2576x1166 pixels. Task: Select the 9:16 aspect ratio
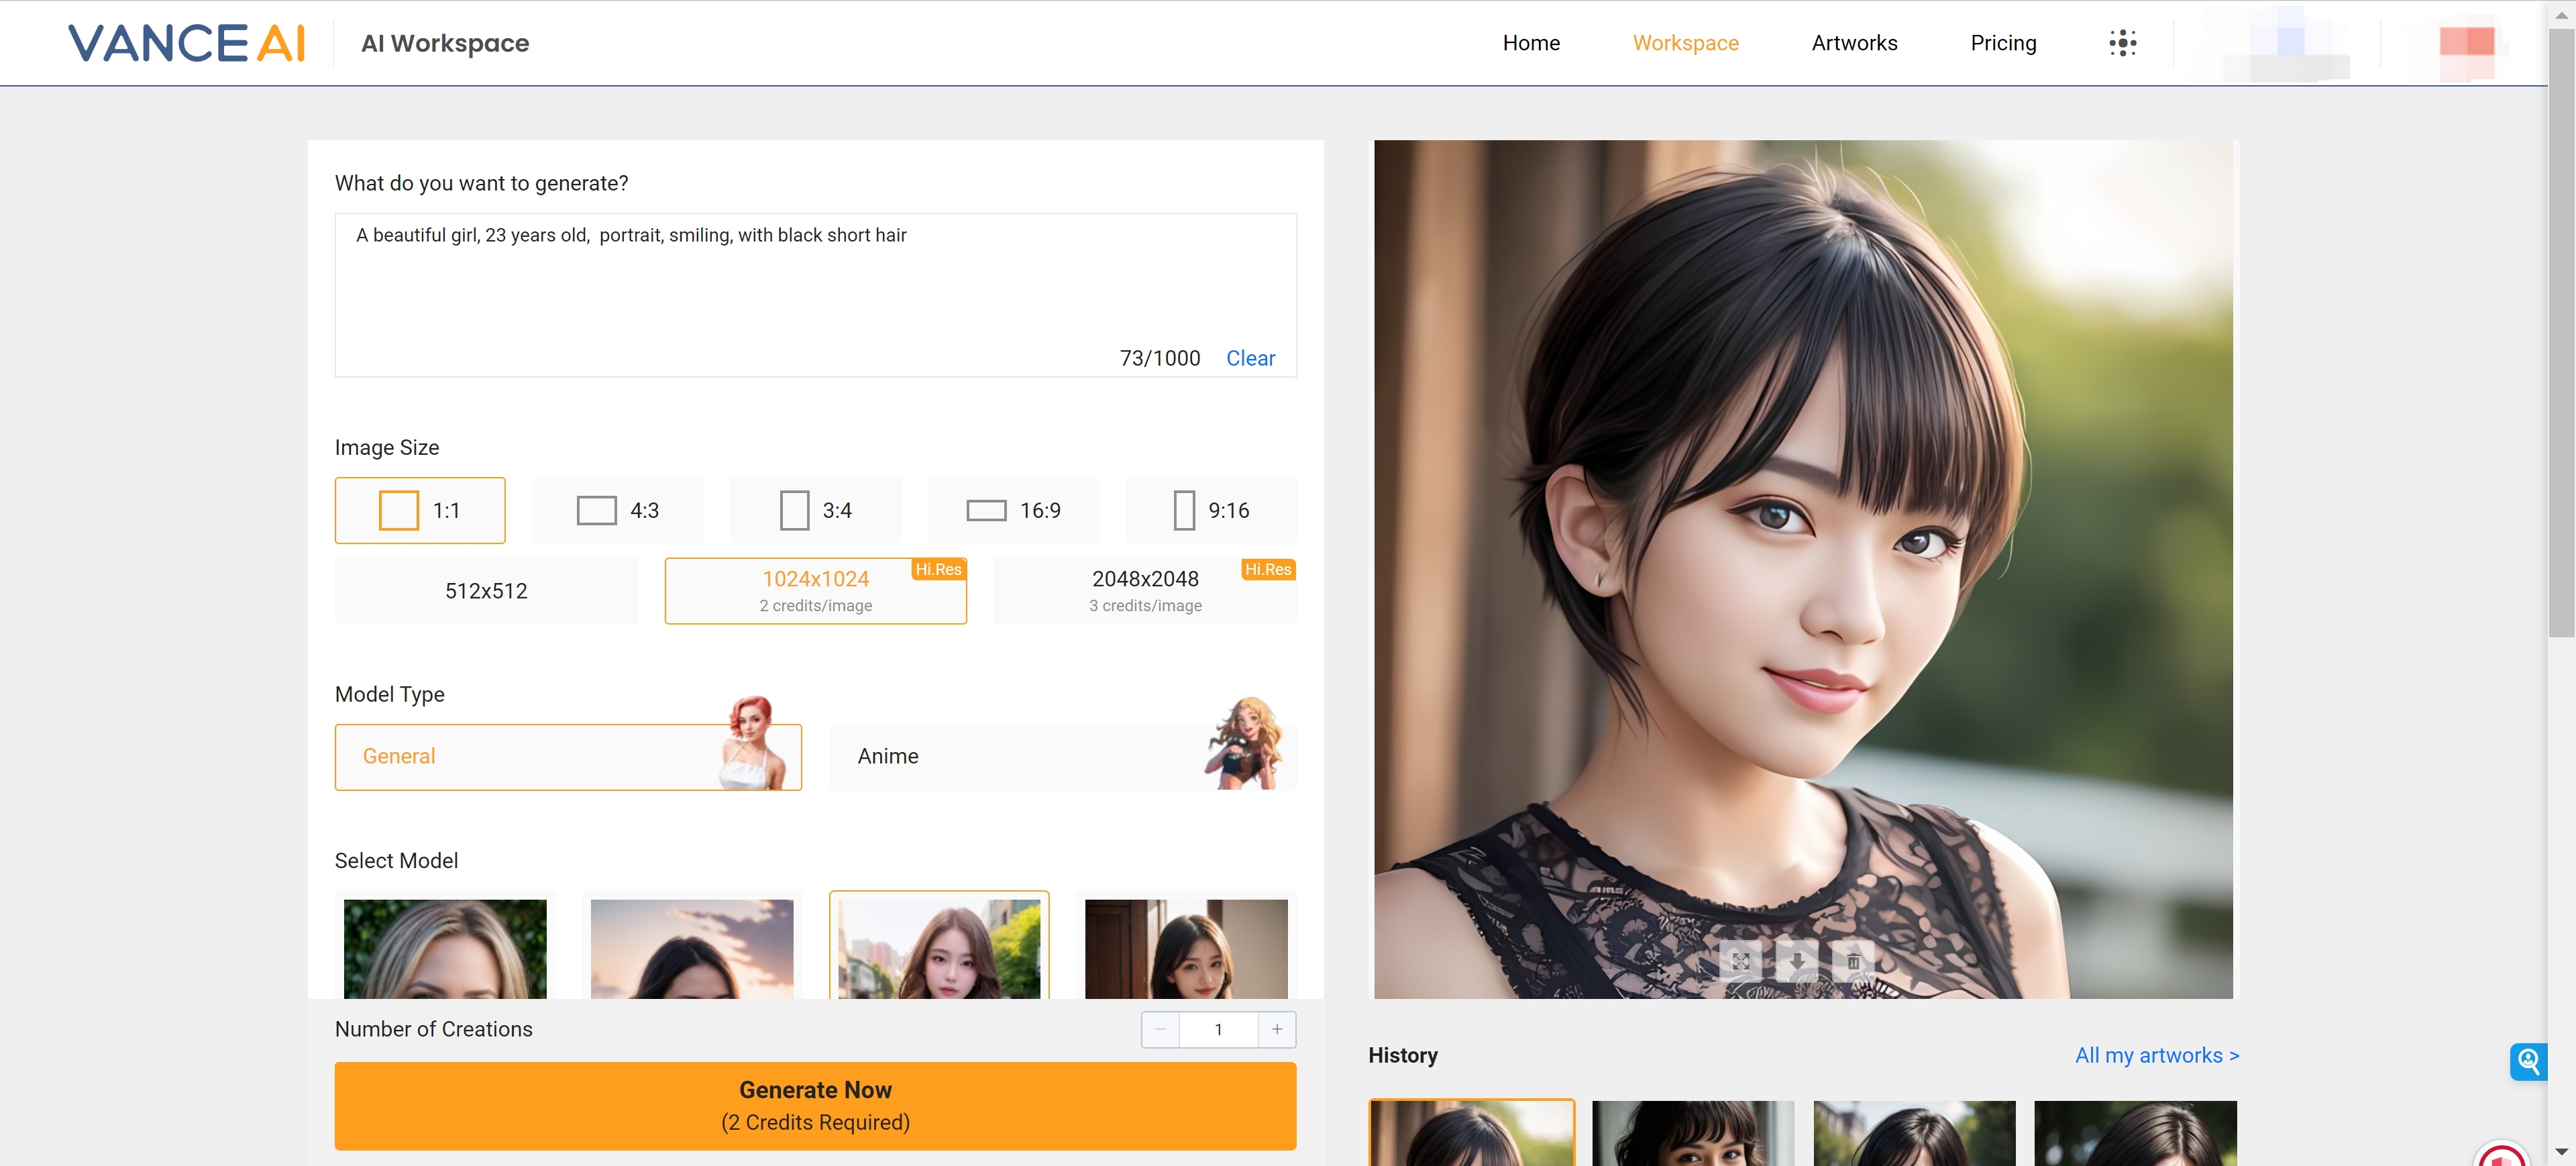tap(1211, 510)
